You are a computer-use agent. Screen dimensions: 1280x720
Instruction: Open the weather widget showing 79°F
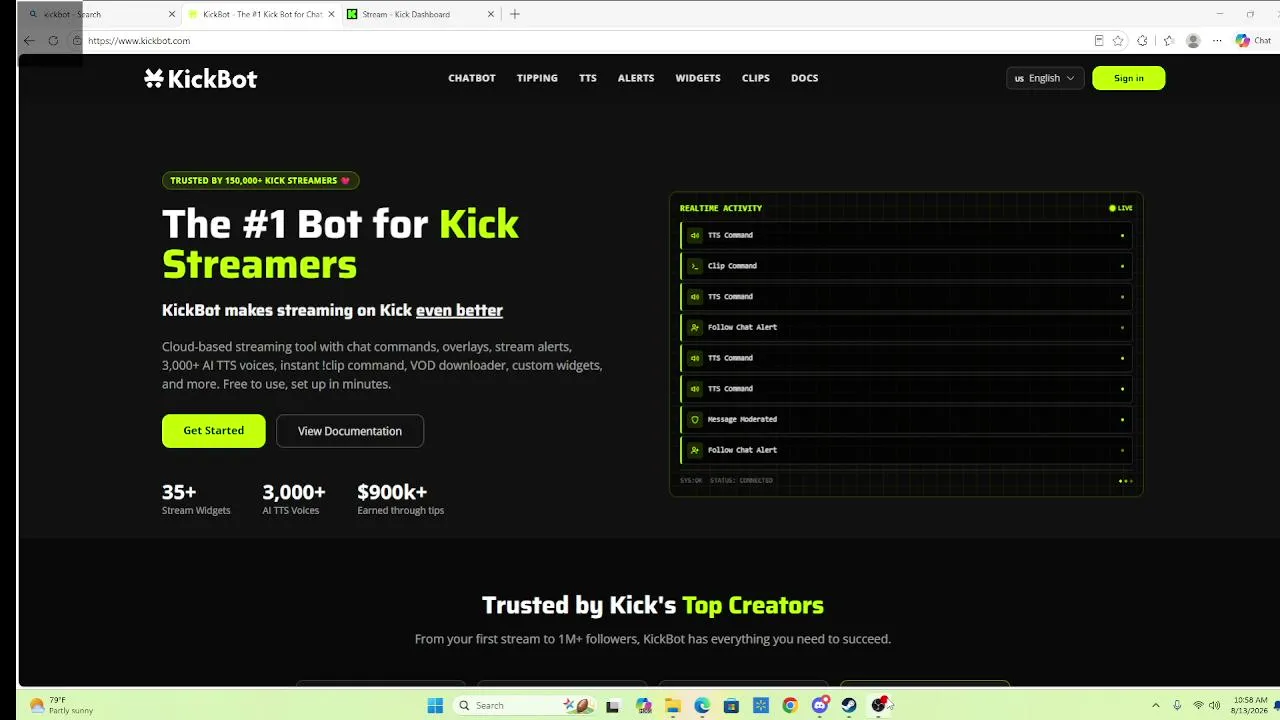tap(62, 705)
